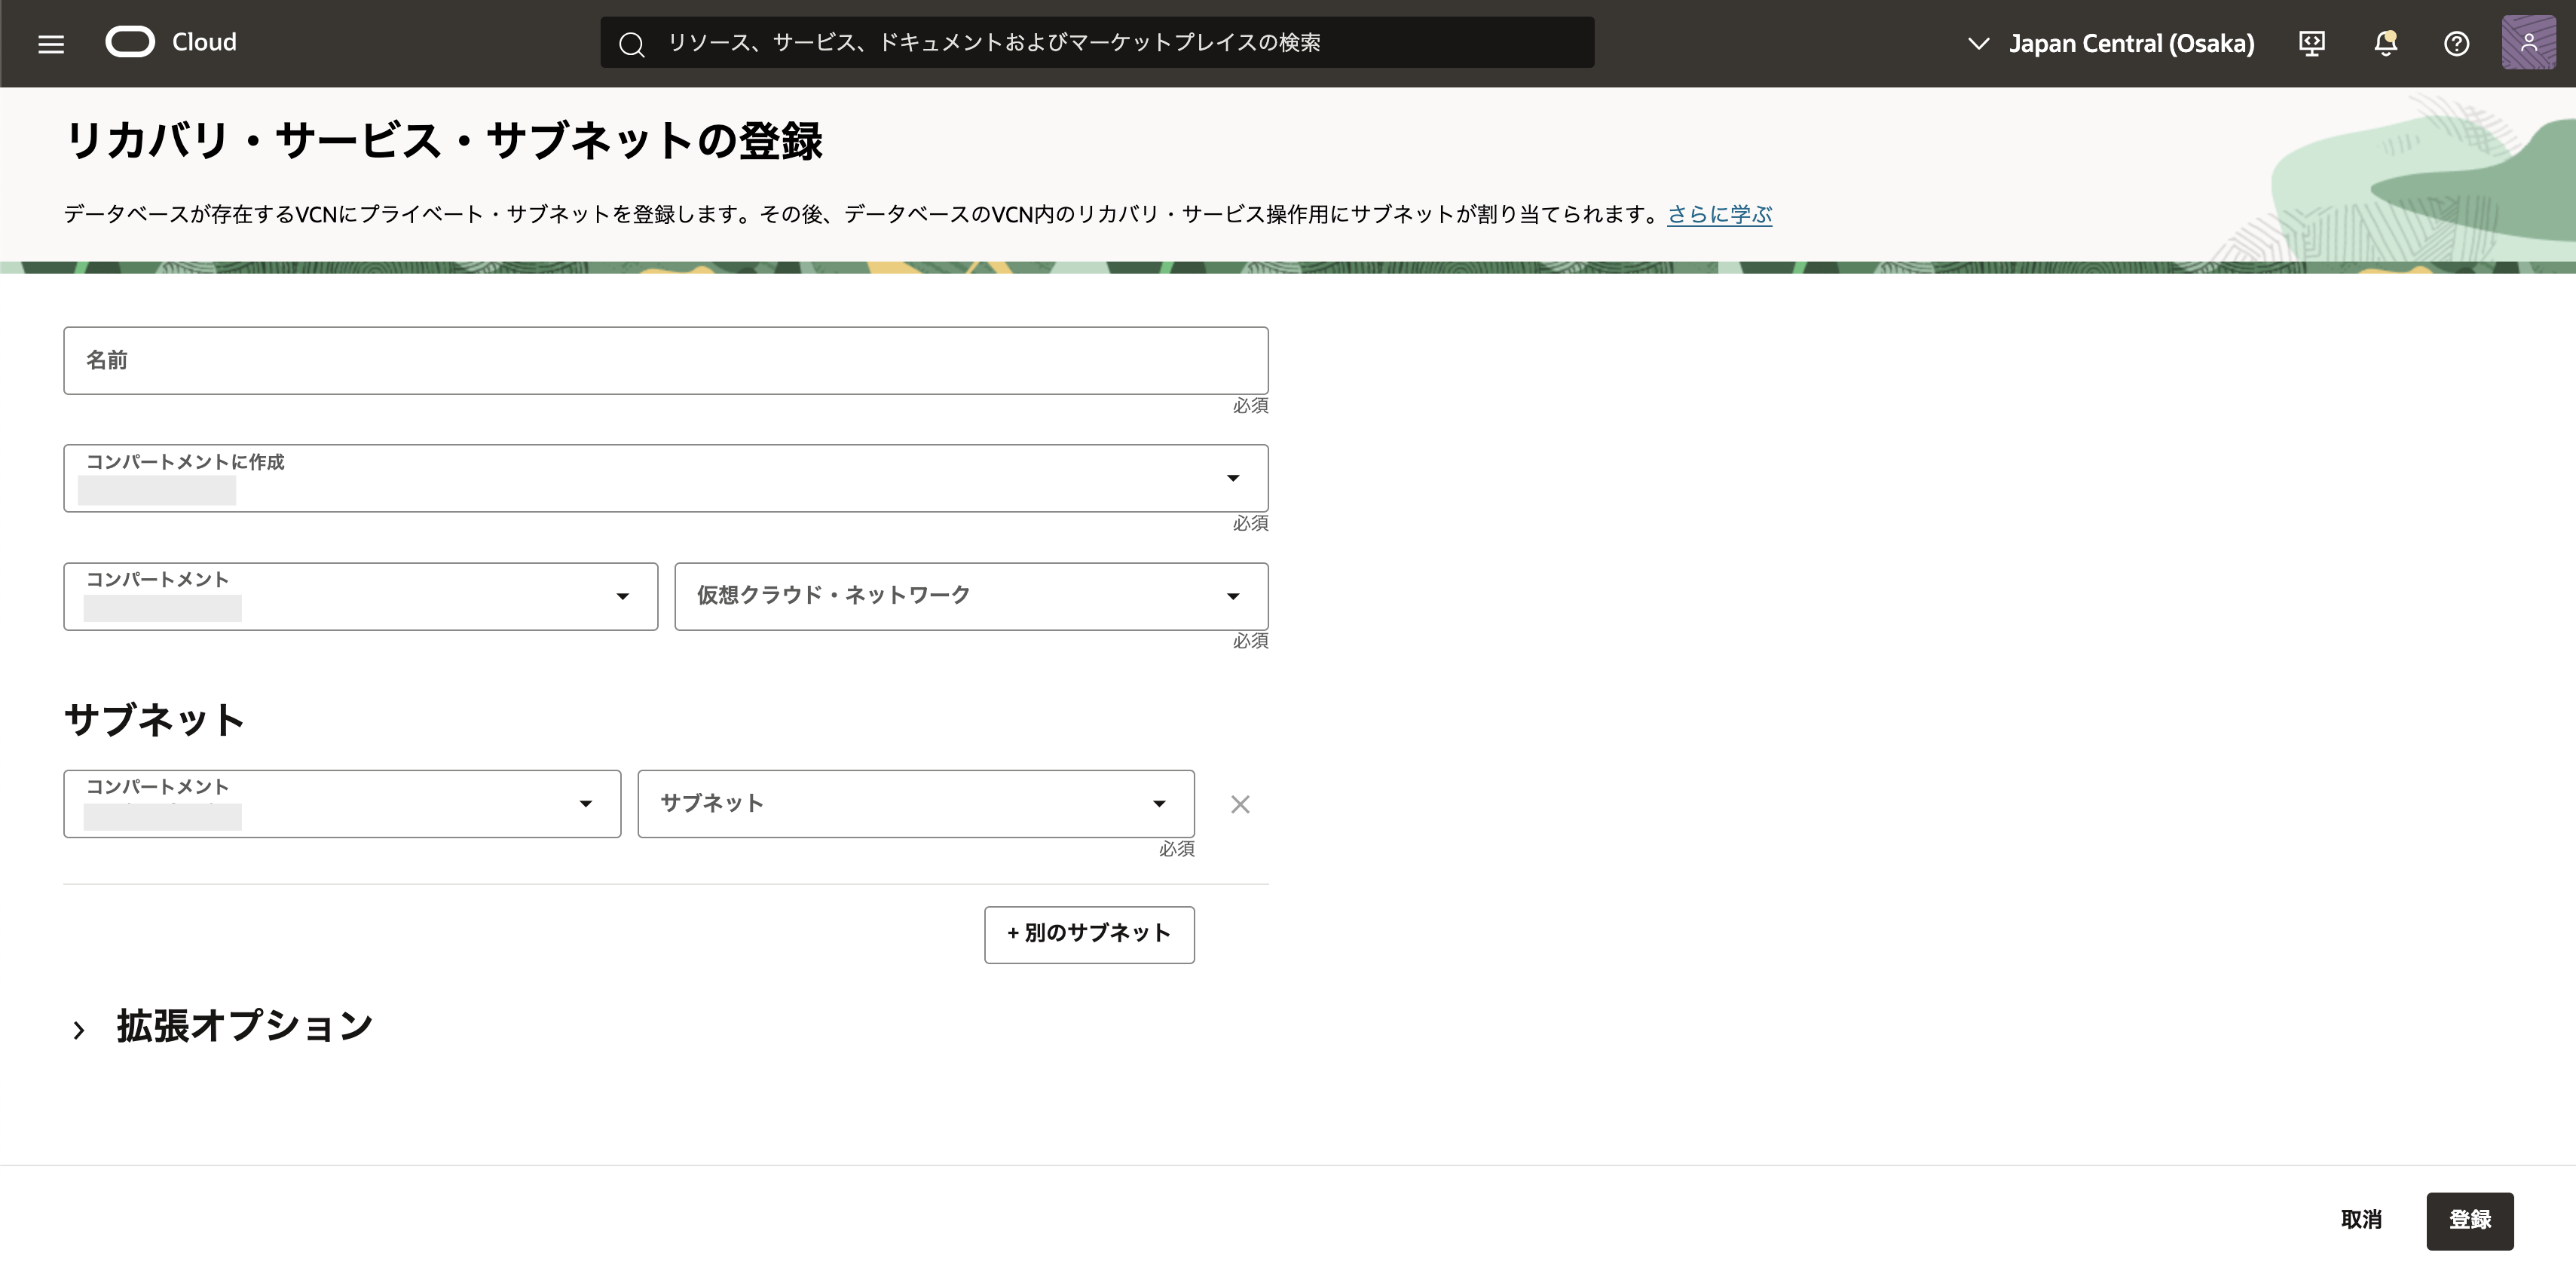The image size is (2576, 1277).
Task: Click the さらに学ぶ link
Action: click(1719, 214)
